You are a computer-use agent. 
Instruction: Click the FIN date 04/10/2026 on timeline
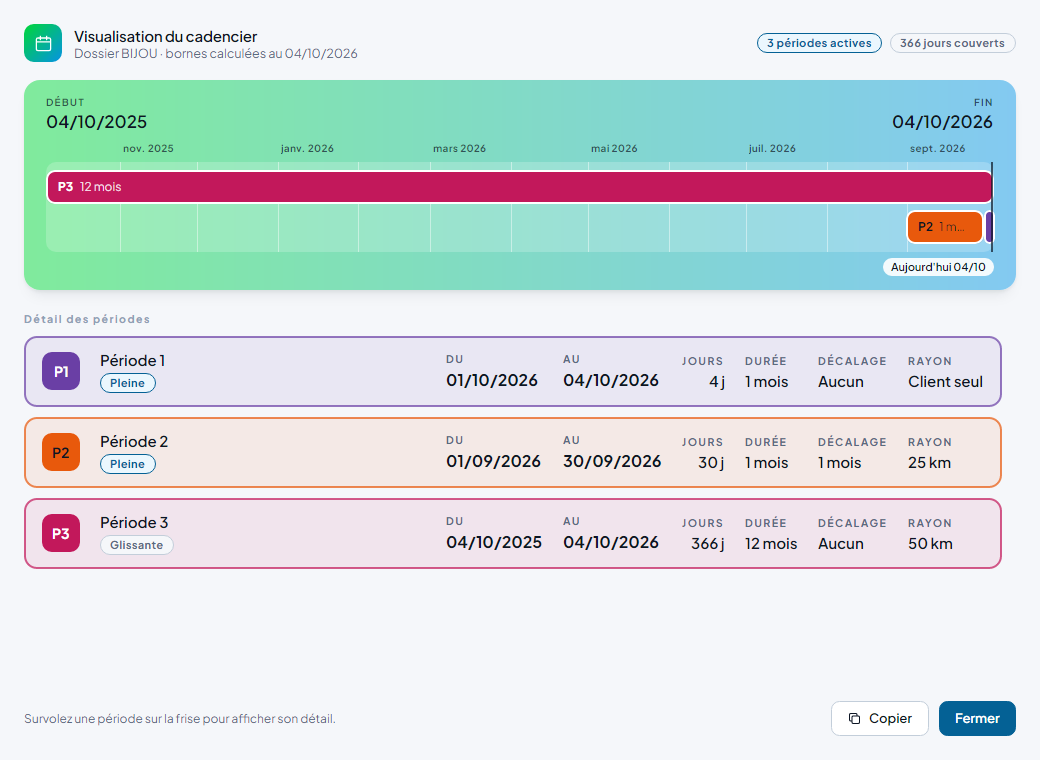tap(942, 122)
